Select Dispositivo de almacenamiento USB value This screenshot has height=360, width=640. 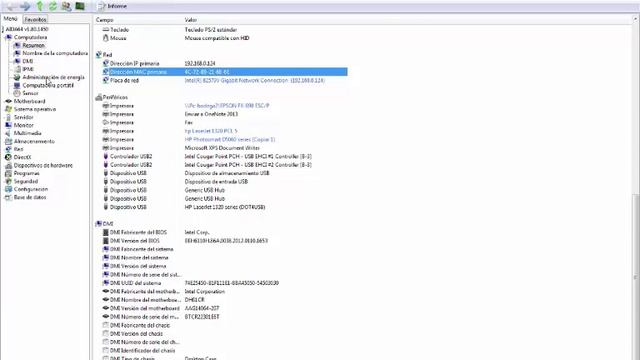pyautogui.click(x=227, y=173)
